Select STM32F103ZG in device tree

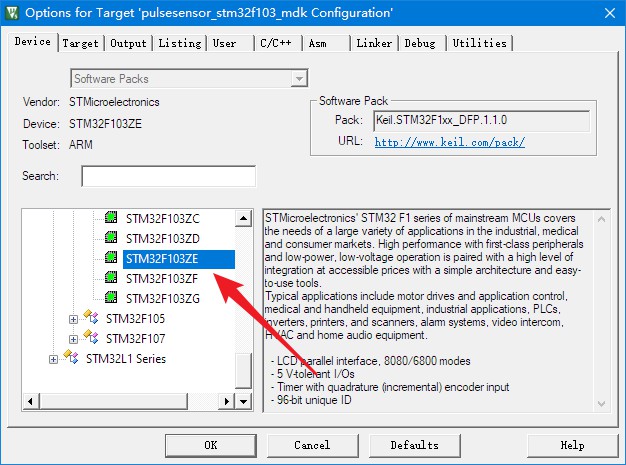click(x=163, y=299)
